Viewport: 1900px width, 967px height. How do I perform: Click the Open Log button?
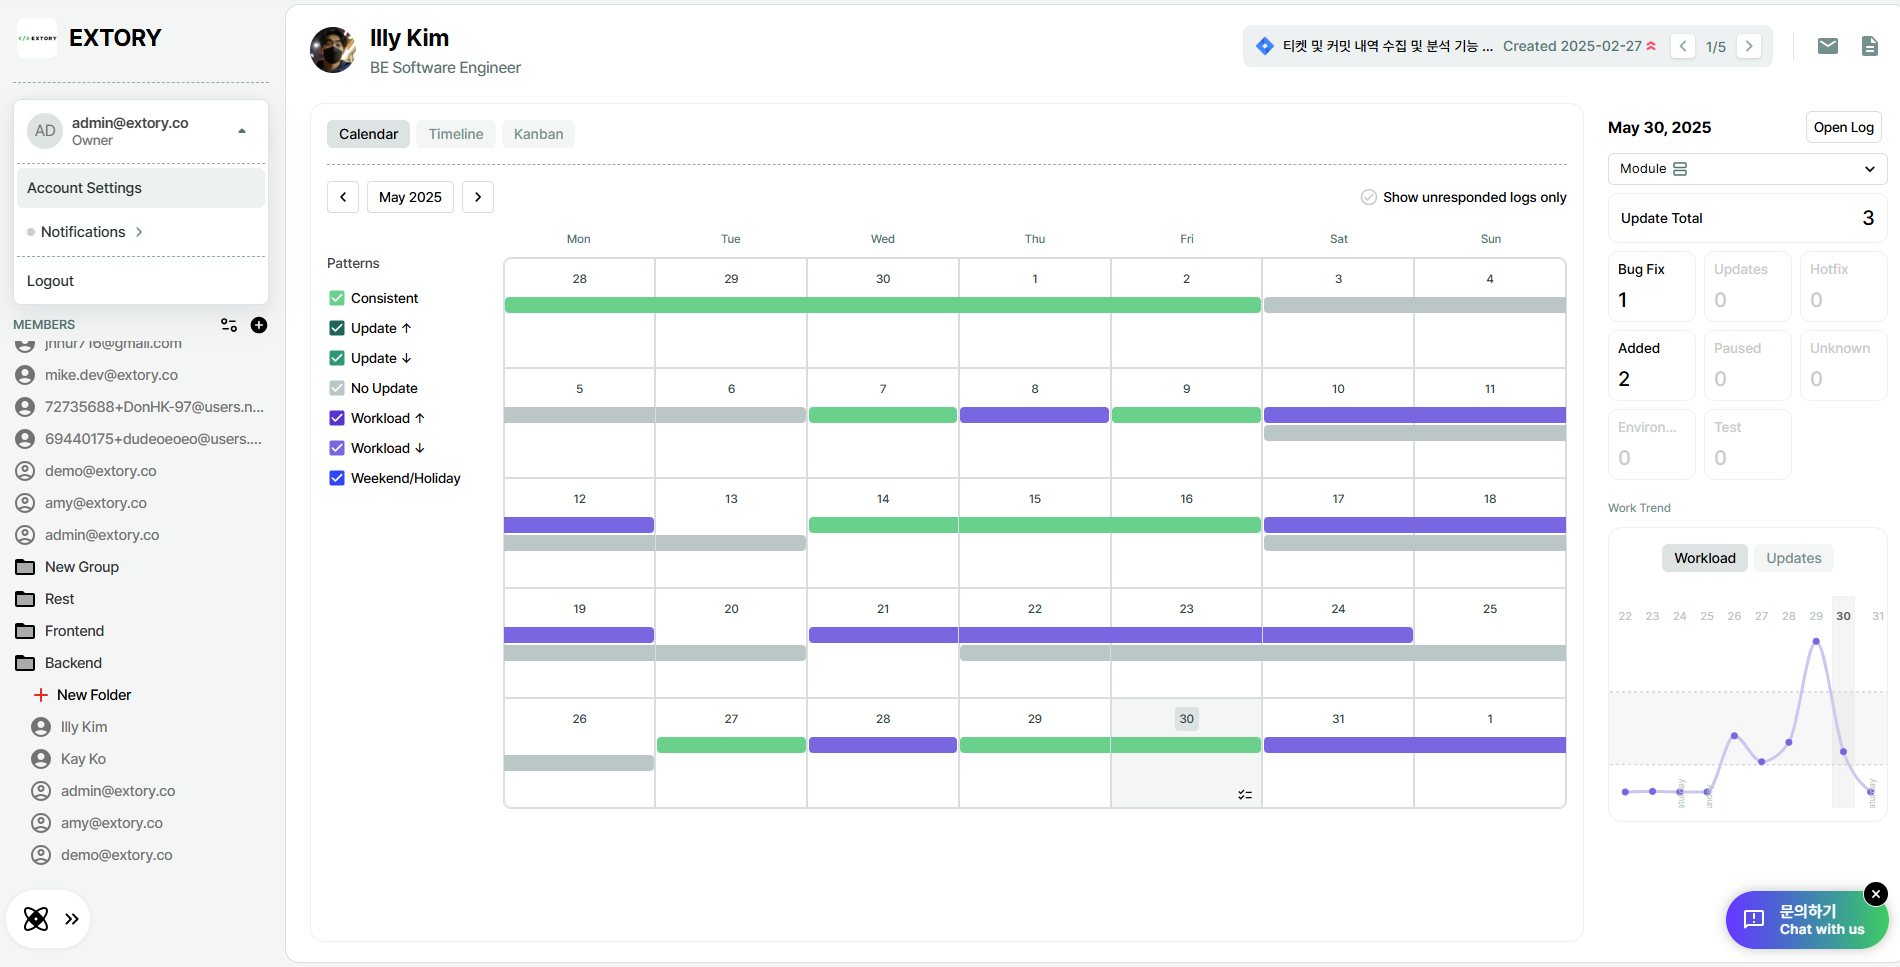1843,127
